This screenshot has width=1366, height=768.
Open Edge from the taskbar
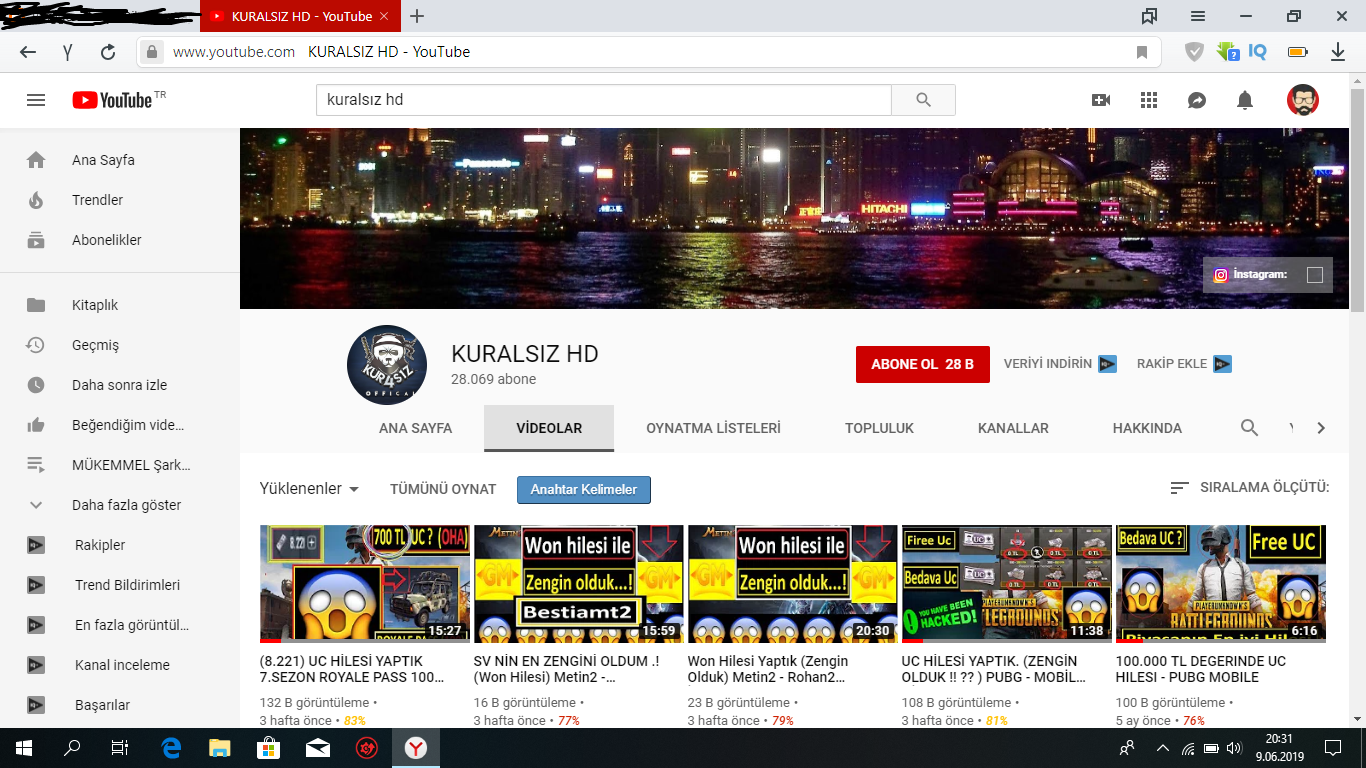[171, 748]
